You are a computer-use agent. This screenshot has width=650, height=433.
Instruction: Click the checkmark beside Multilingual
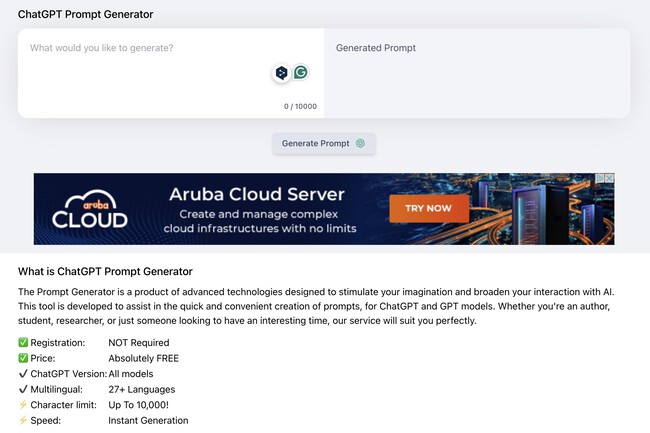pos(24,389)
